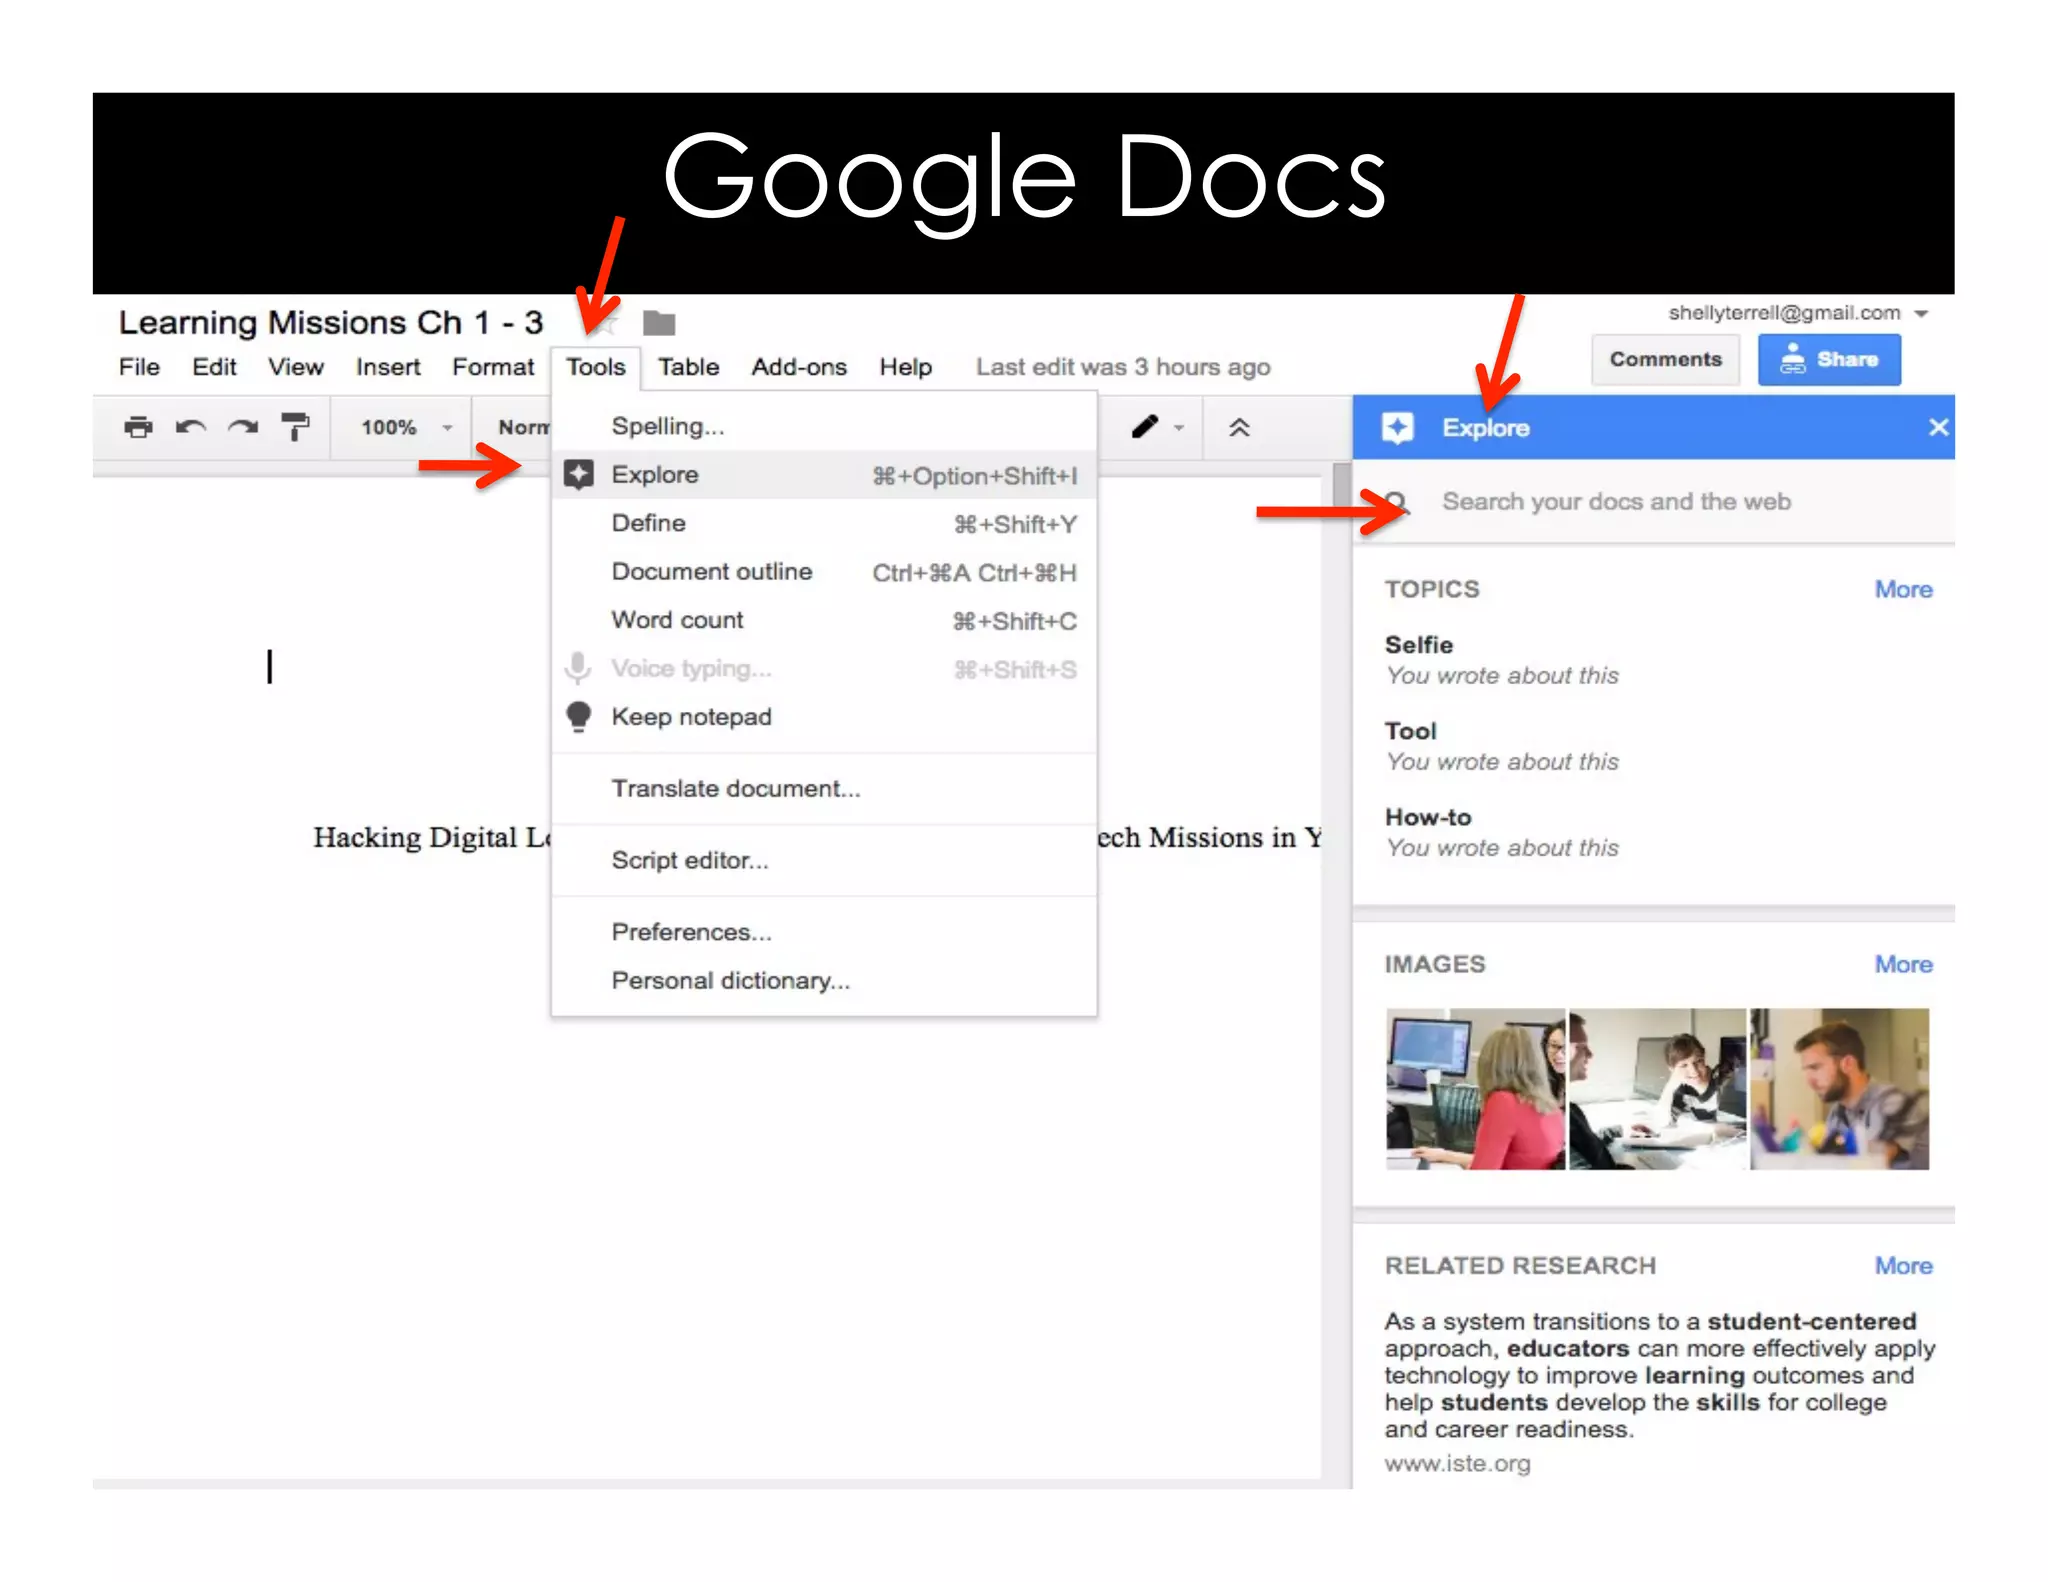The image size is (2048, 1582).
Task: Choose Document outline menu entry
Action: 824,572
